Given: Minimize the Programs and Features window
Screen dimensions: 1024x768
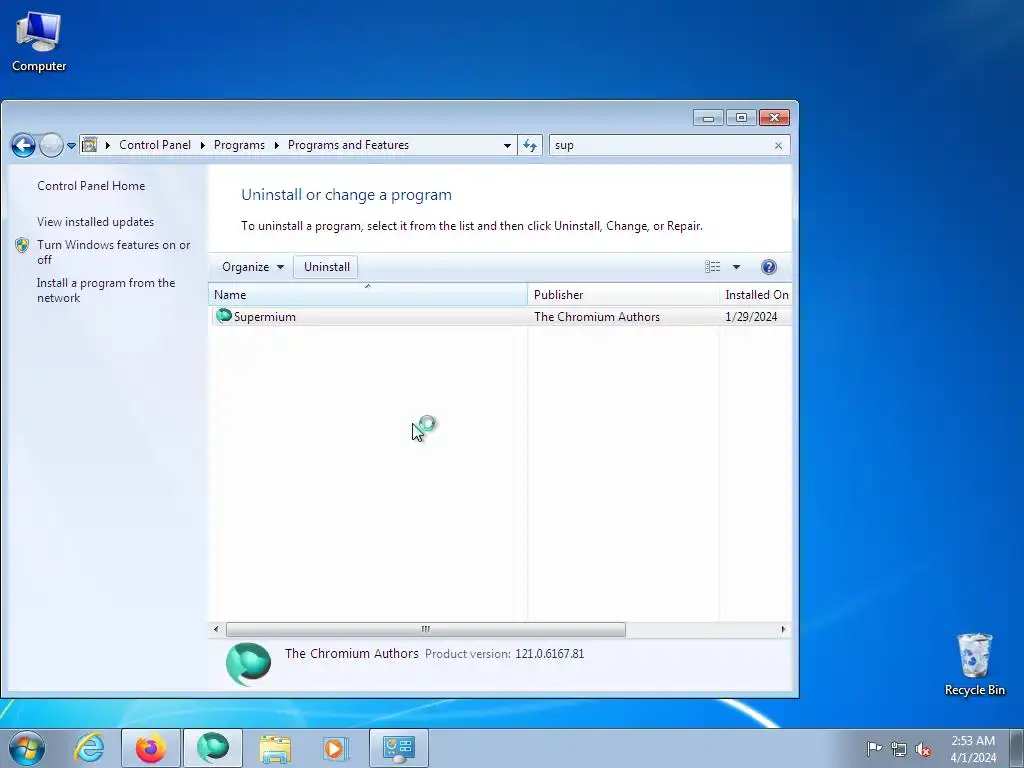Looking at the screenshot, I should pos(709,118).
